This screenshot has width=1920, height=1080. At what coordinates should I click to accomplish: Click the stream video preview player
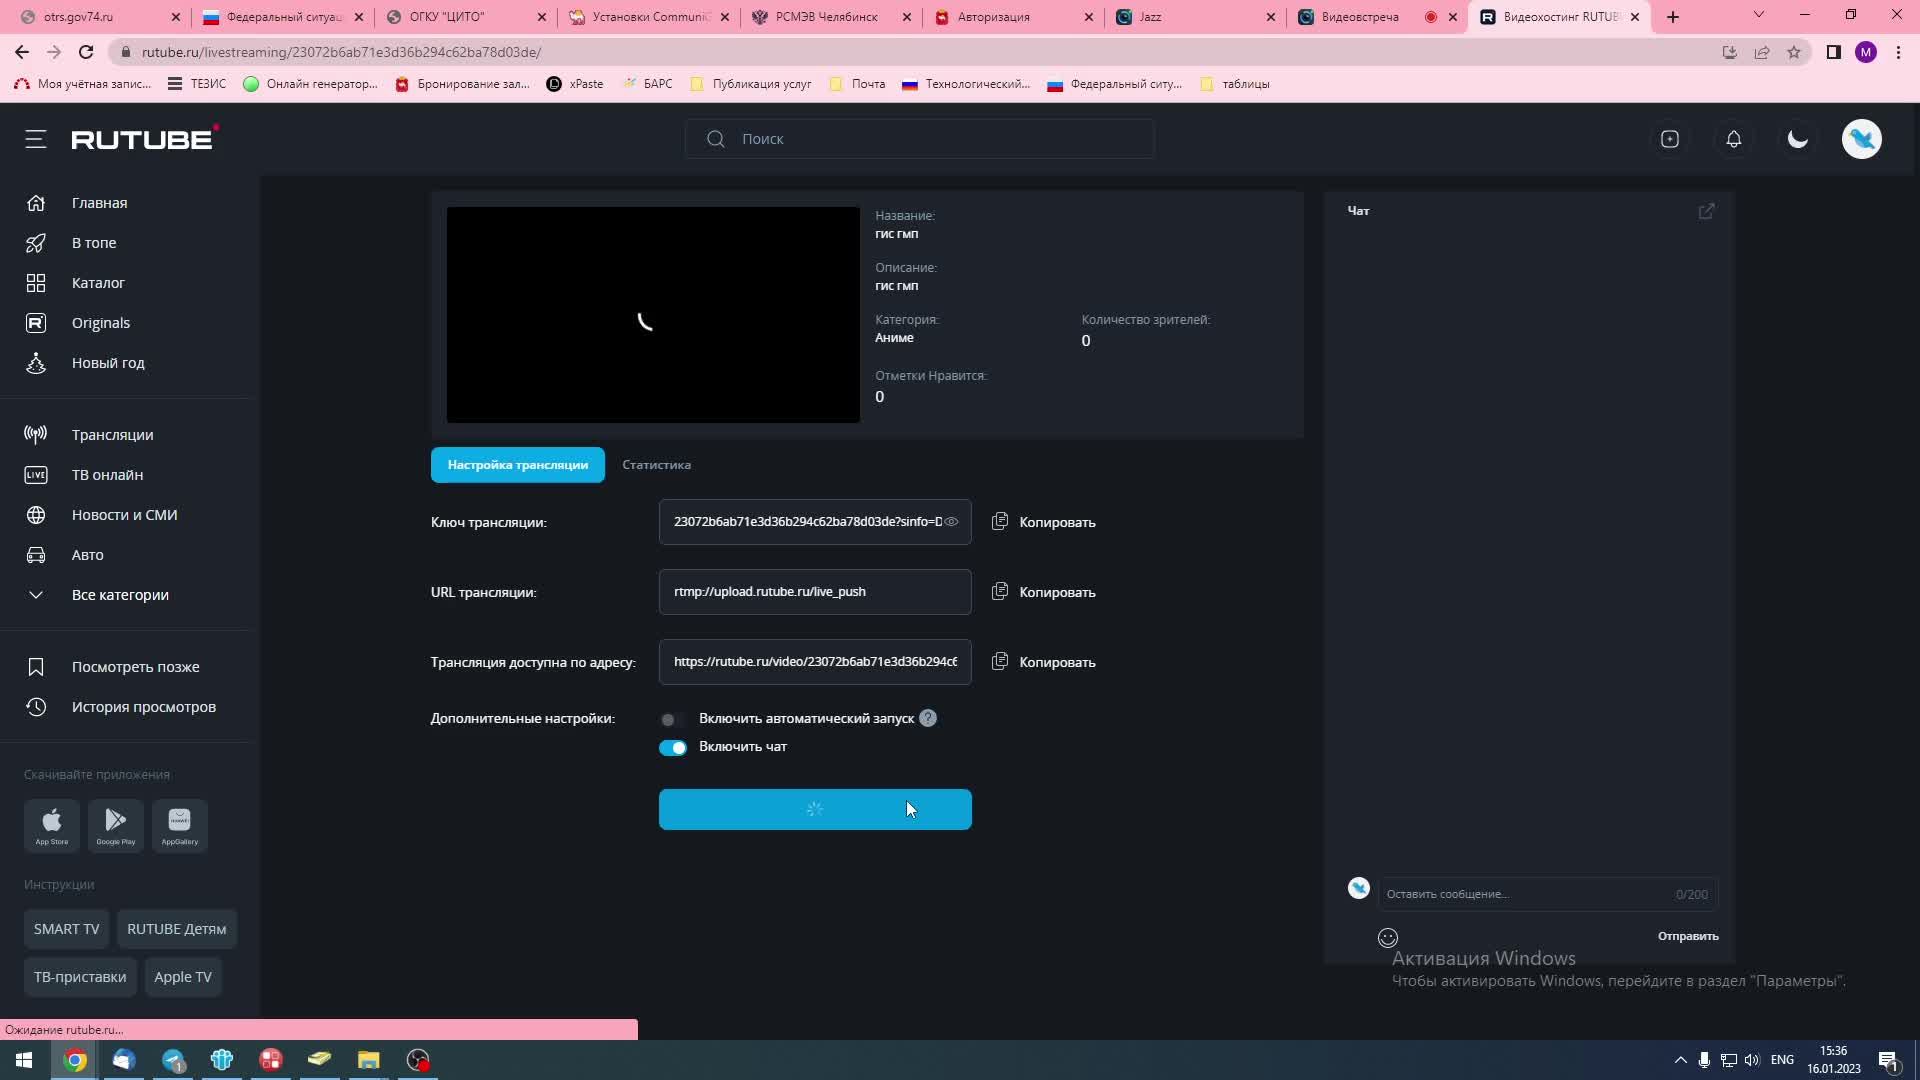653,315
